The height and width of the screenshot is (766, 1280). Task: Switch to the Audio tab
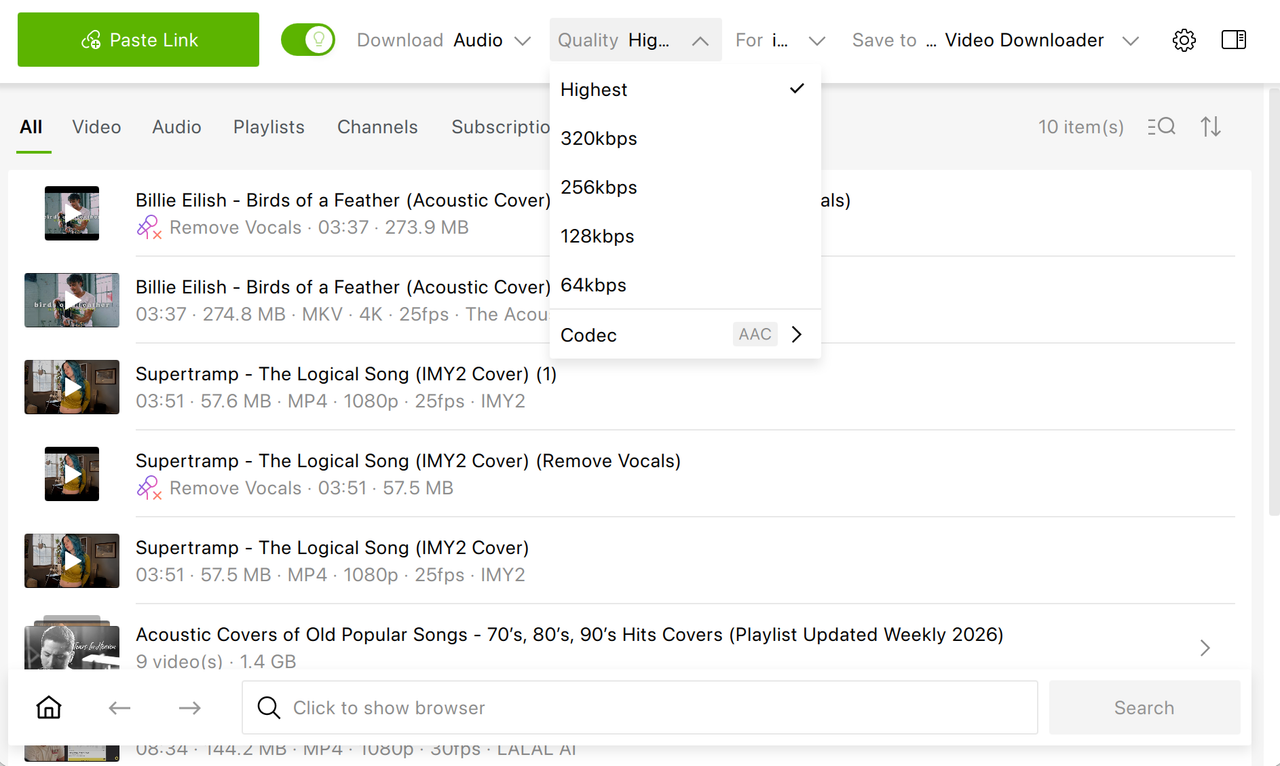[x=177, y=127]
